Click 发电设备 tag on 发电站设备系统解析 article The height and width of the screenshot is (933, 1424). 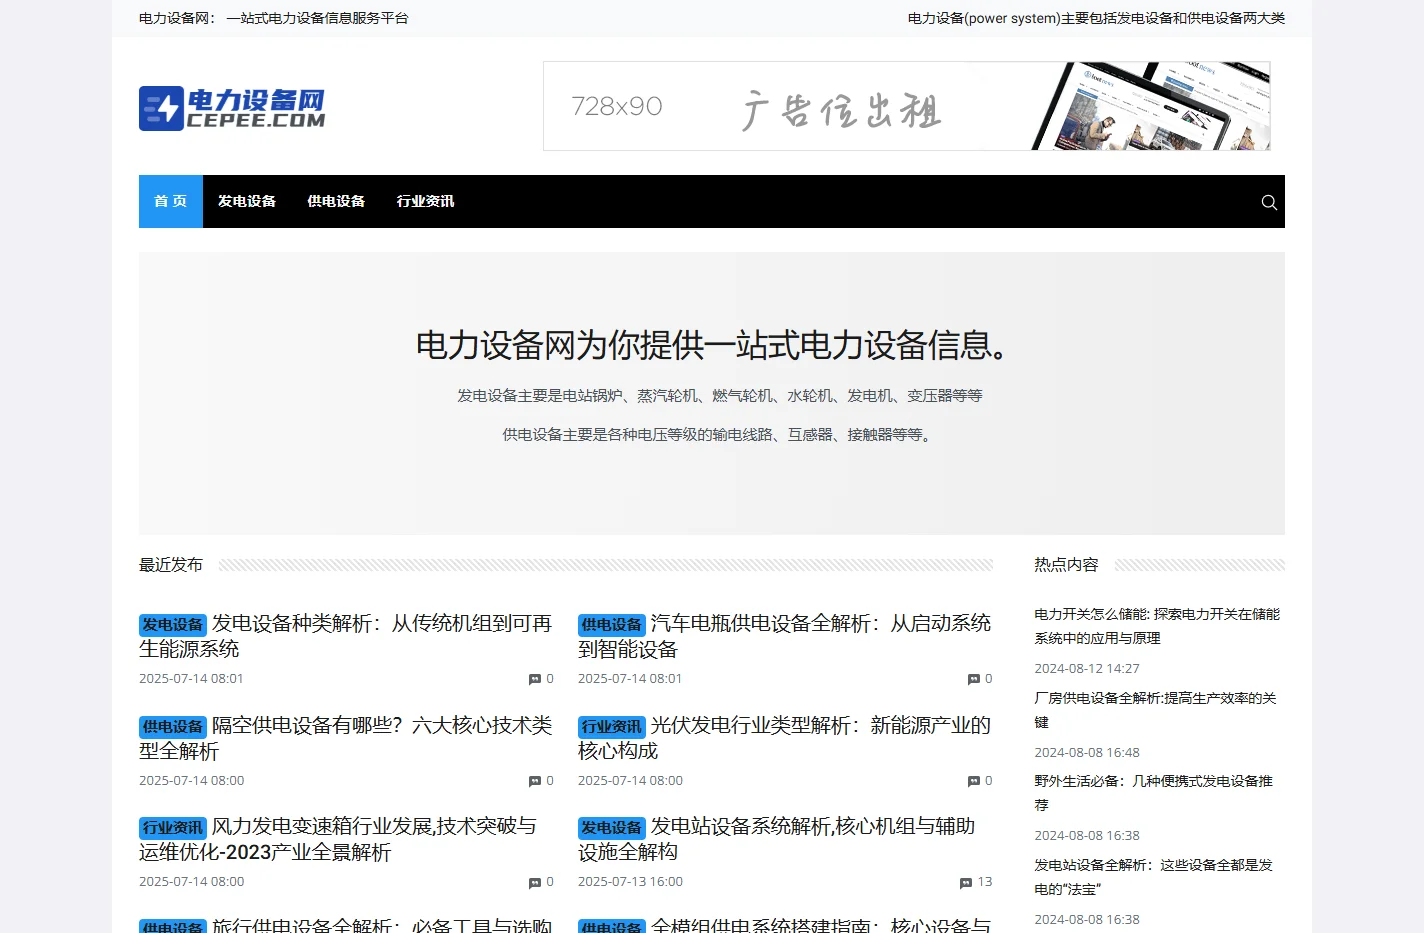[x=612, y=828]
